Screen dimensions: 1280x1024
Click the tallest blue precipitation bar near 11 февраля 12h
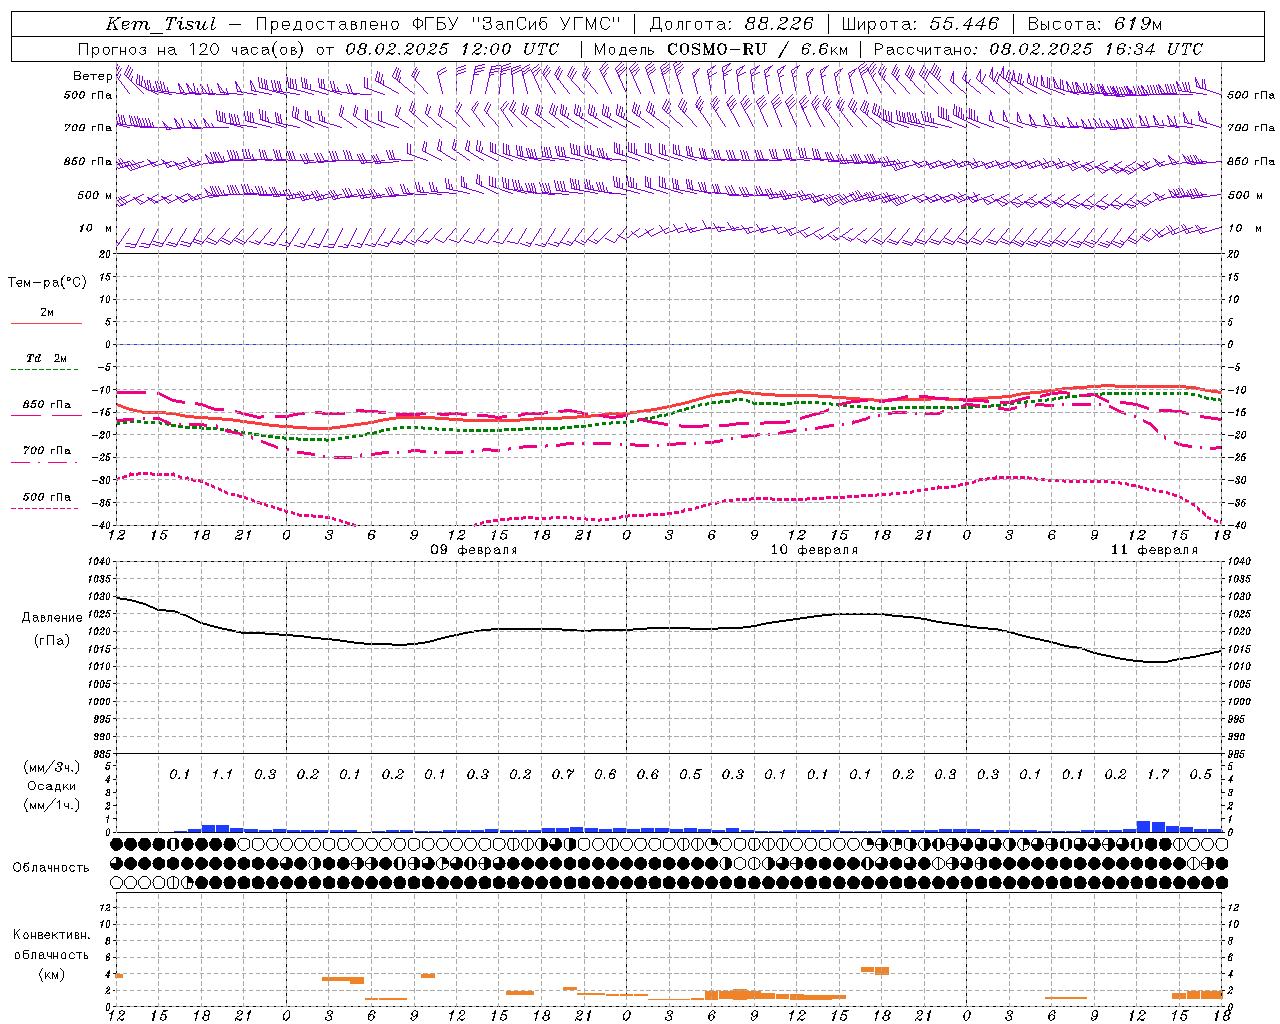coord(1143,826)
